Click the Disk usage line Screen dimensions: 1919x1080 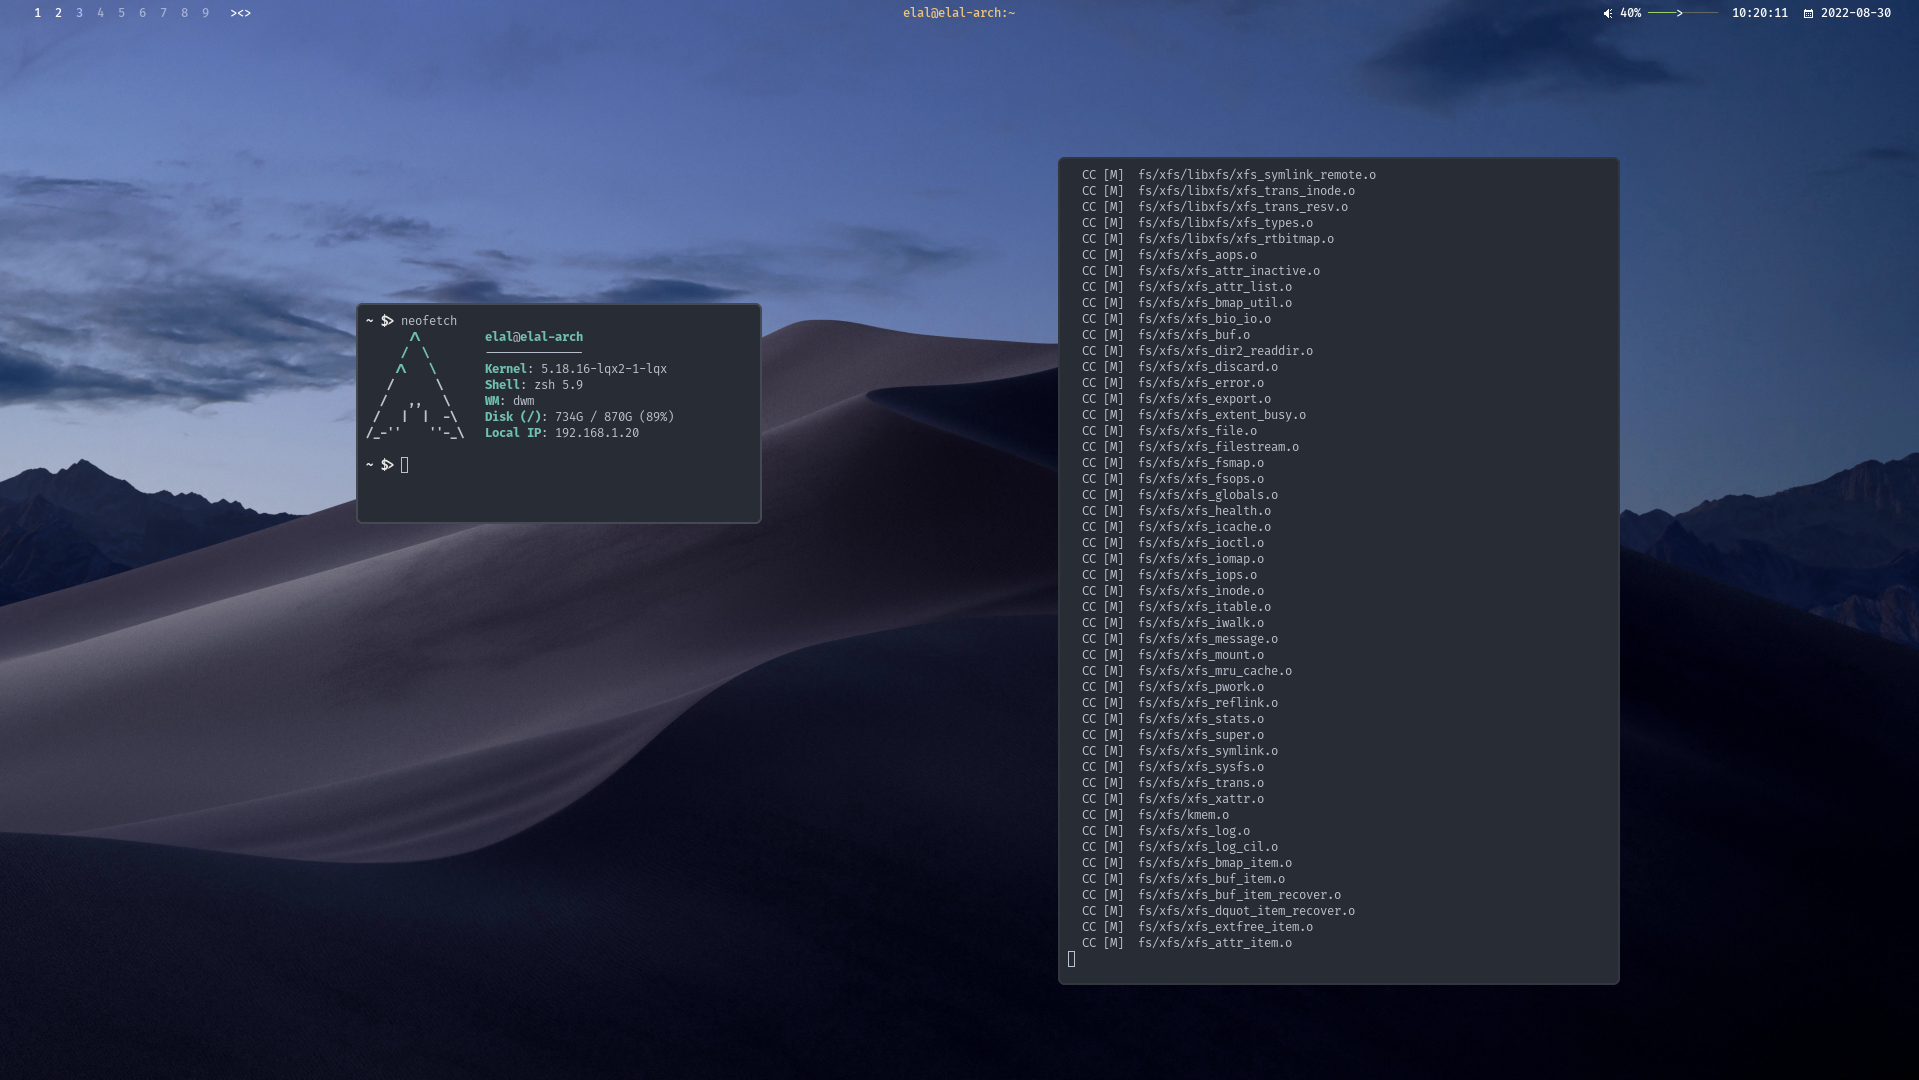point(579,417)
